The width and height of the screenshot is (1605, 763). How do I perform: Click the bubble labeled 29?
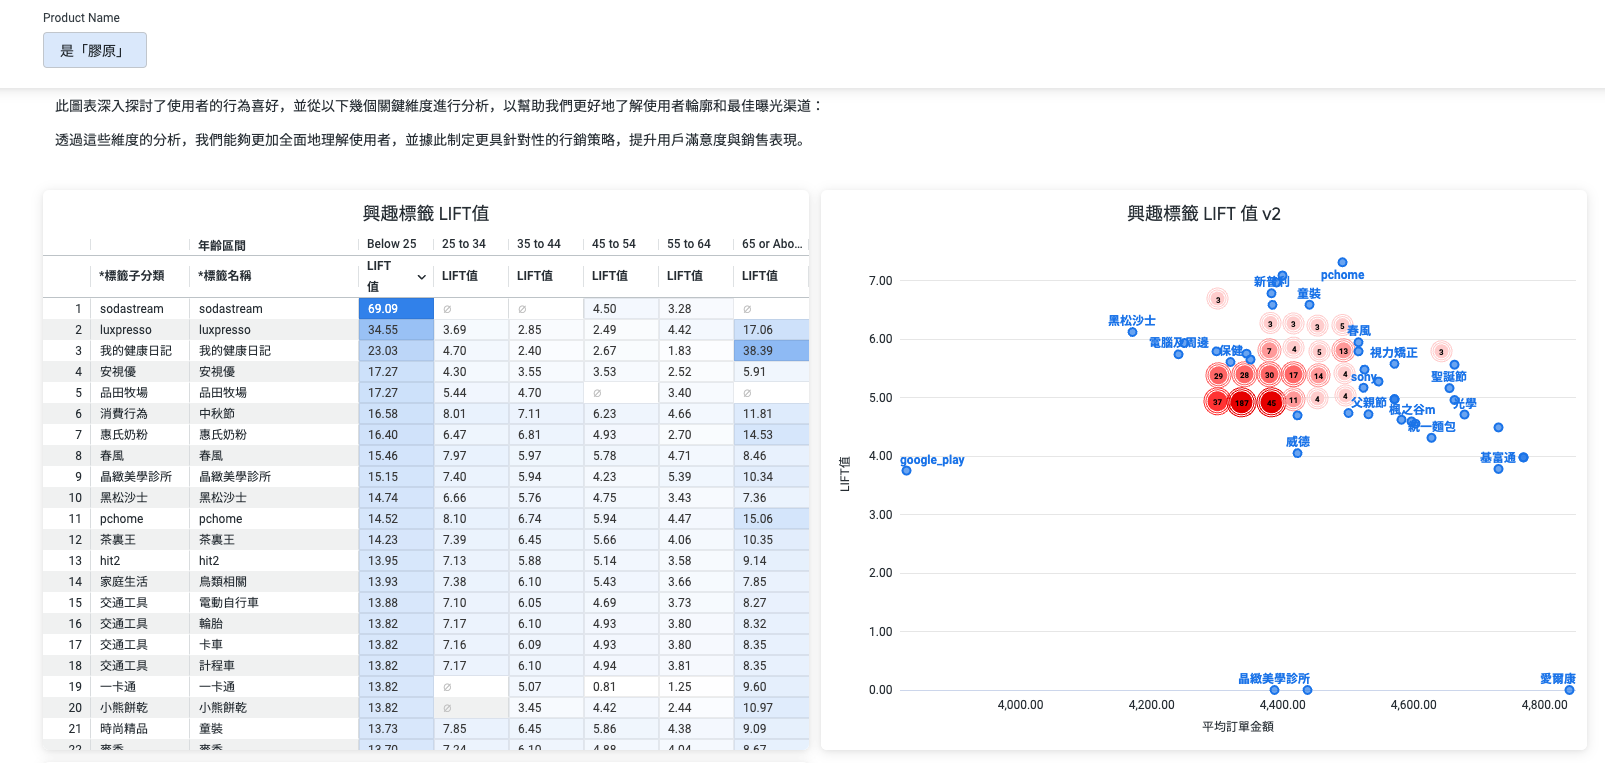pyautogui.click(x=1218, y=376)
